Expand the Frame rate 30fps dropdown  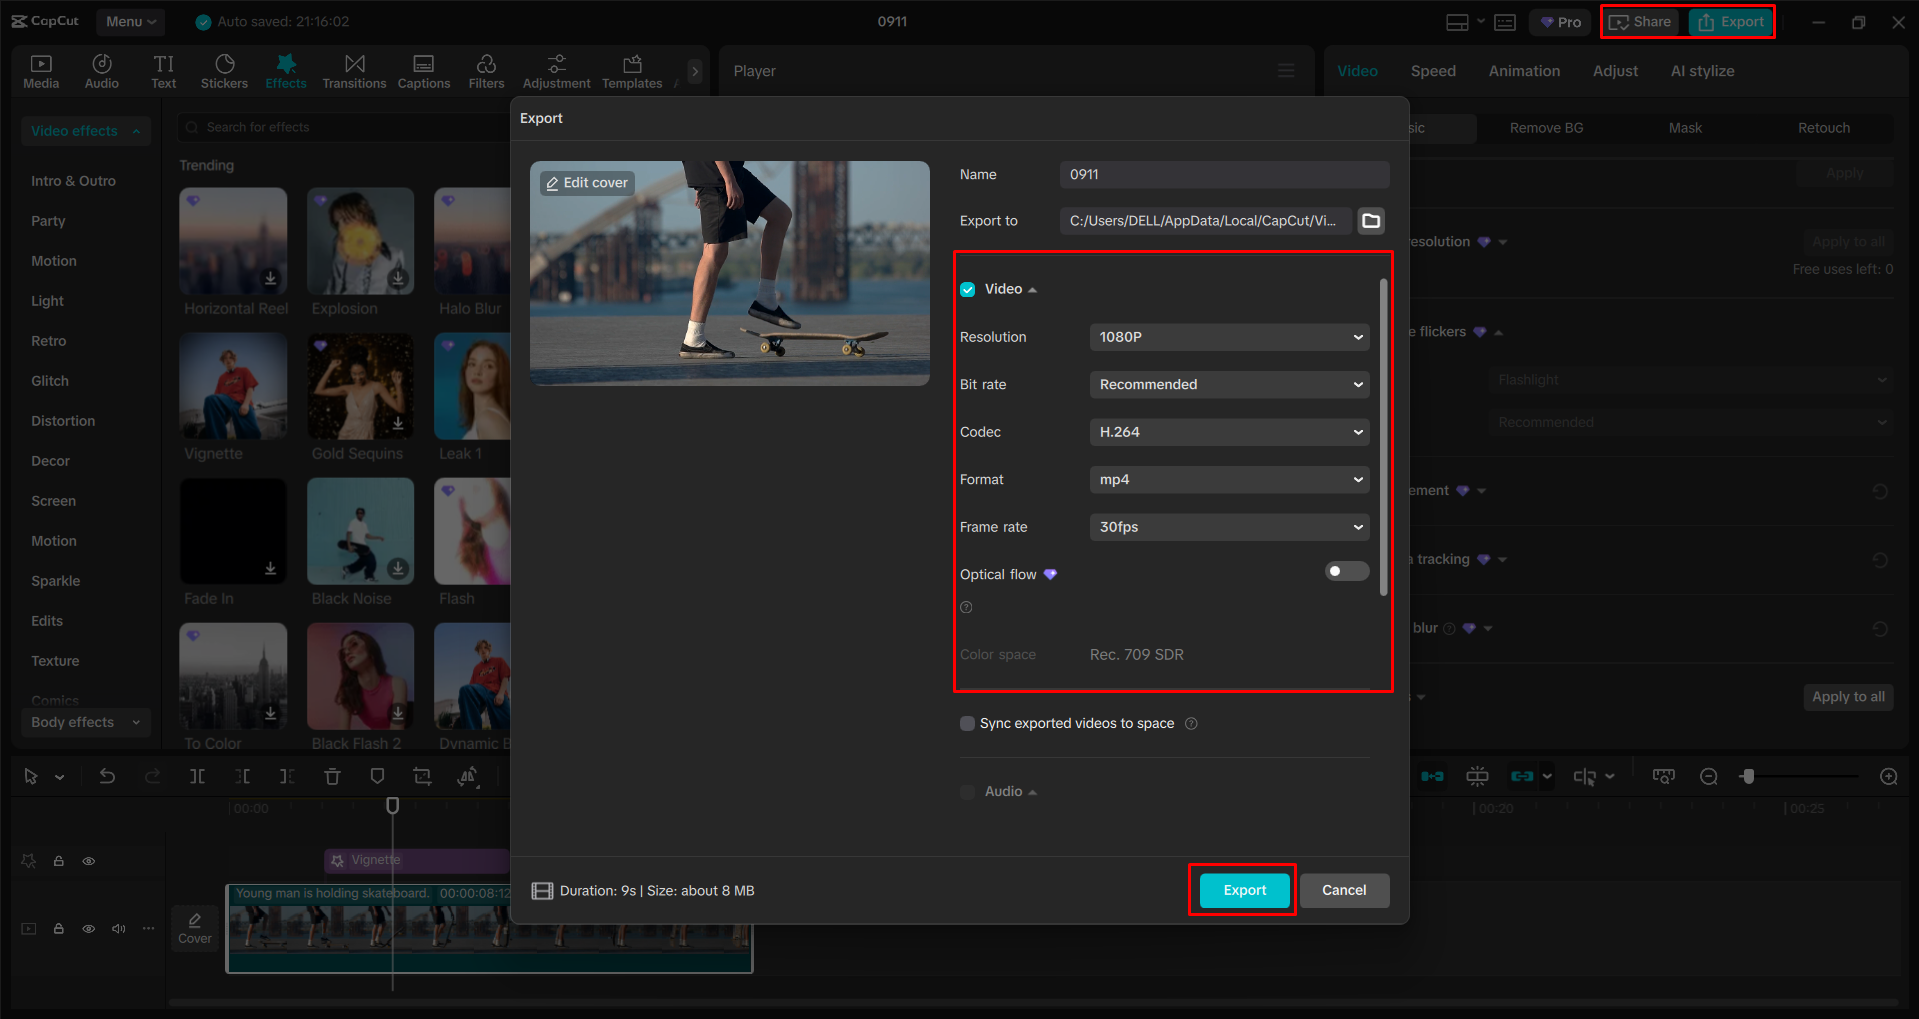pos(1229,527)
